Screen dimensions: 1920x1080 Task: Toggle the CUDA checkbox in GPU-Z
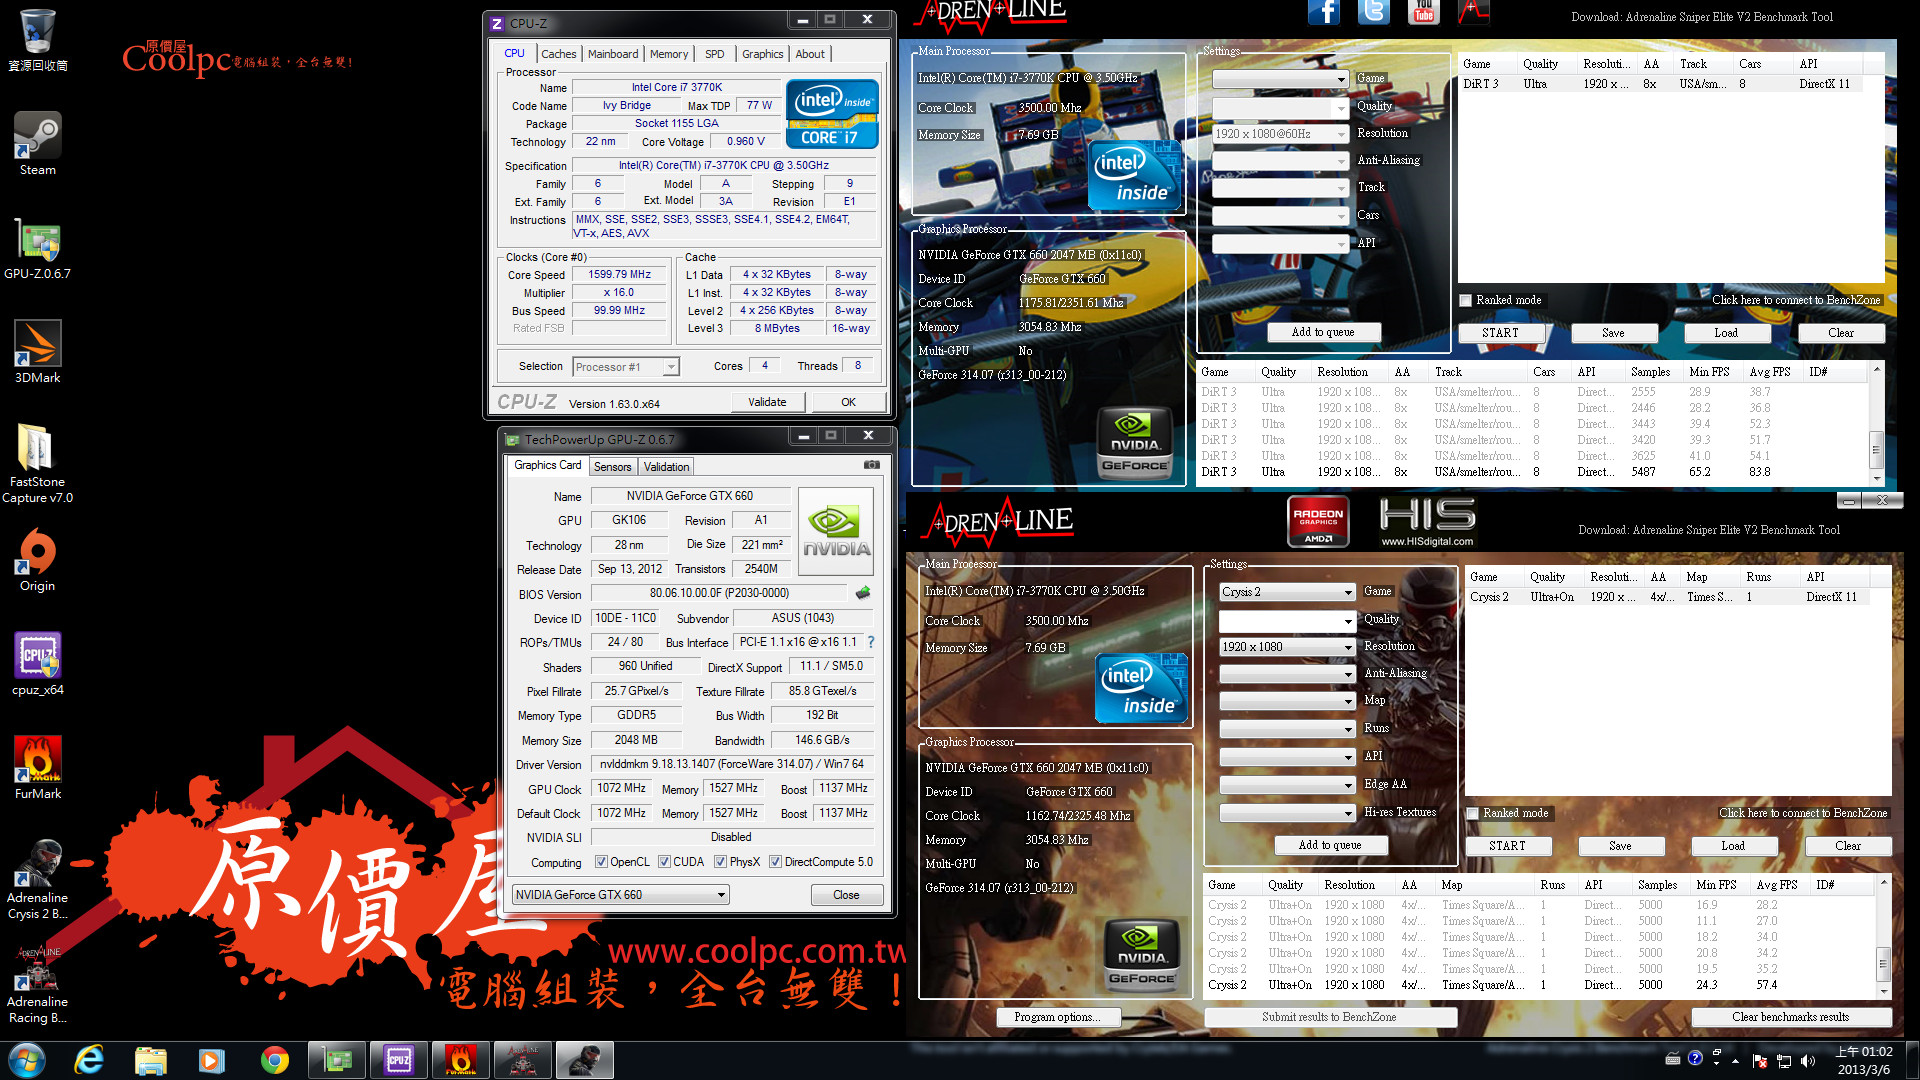click(x=664, y=862)
